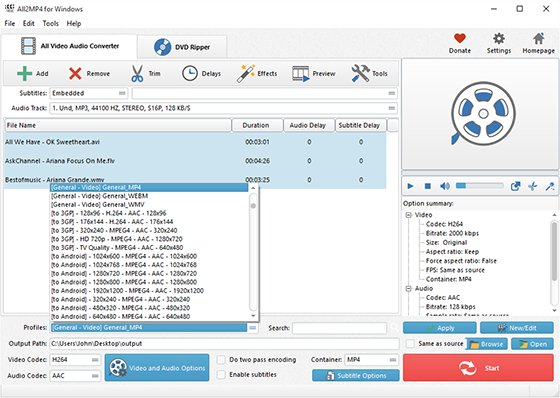Open Video and Audio Options
Viewport: 560px width, 398px height.
157,368
